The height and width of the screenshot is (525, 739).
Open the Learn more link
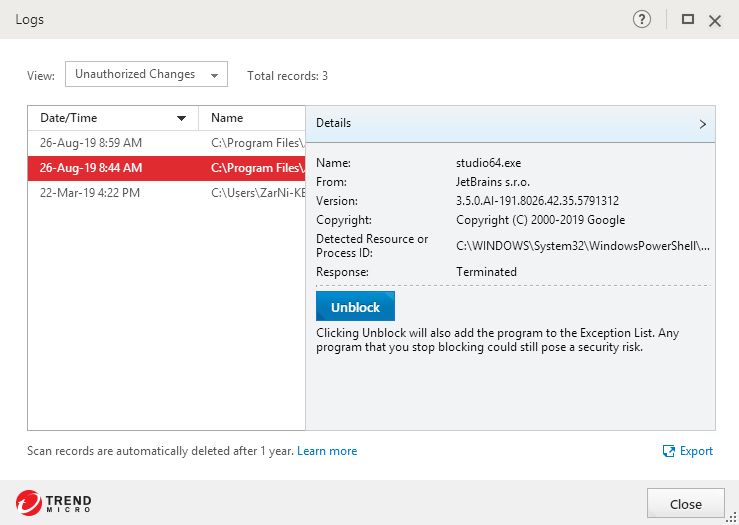point(327,451)
